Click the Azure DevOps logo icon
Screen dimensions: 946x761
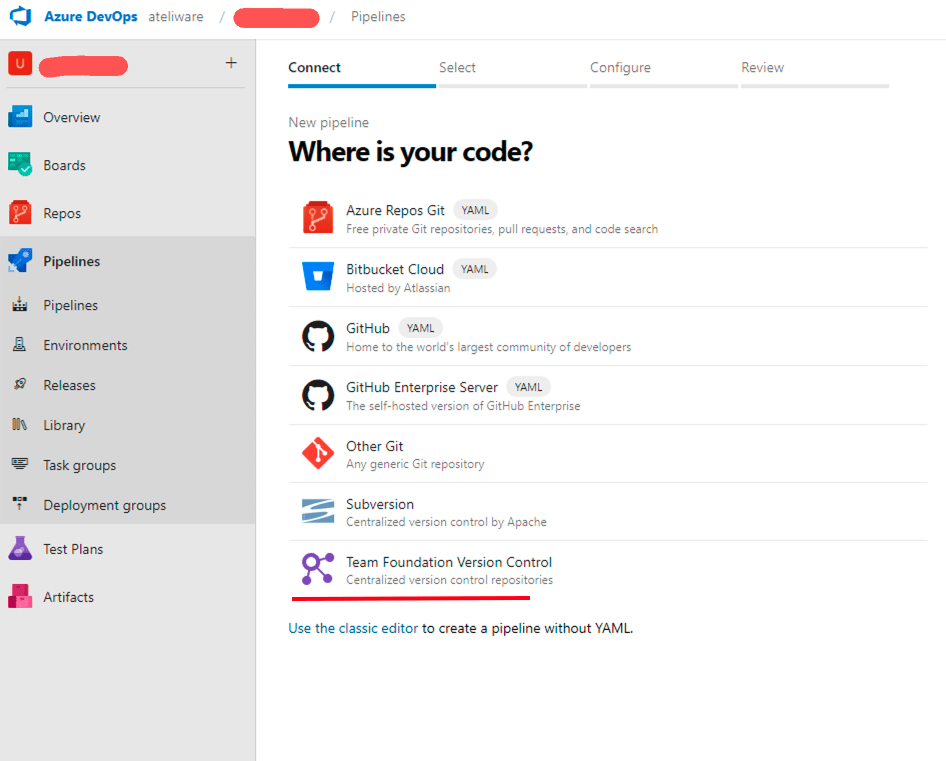pos(21,16)
